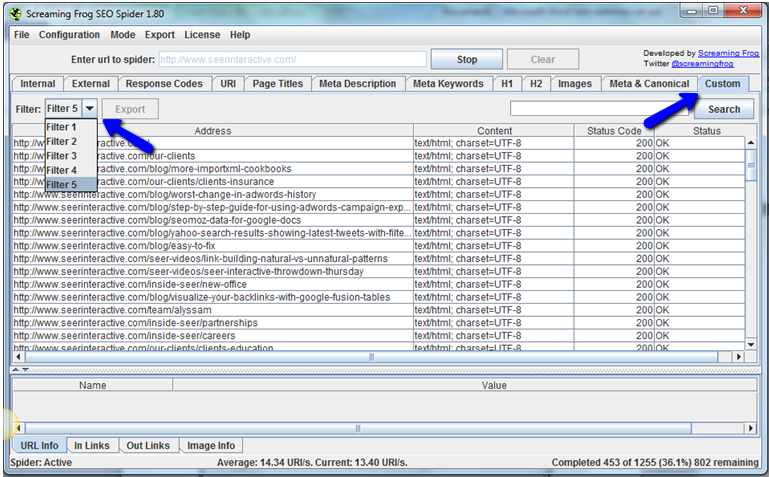The image size is (769, 477).
Task: Open the Export menu in menu bar
Action: pyautogui.click(x=160, y=34)
